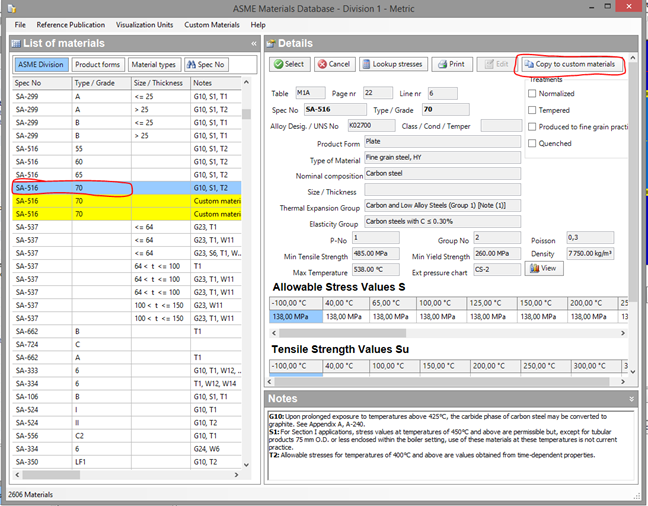Select the SA-299 A <= 25 row
648x506 pixels.
(127, 97)
